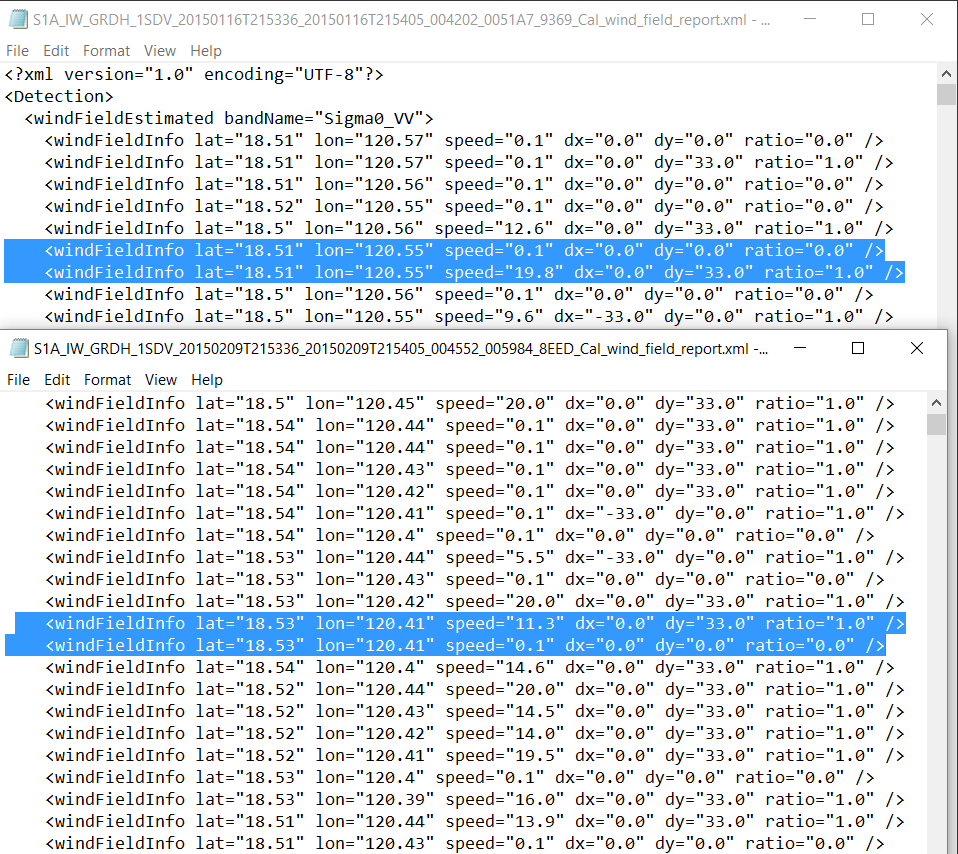Open Help menu in the 20150116 window

pyautogui.click(x=206, y=50)
